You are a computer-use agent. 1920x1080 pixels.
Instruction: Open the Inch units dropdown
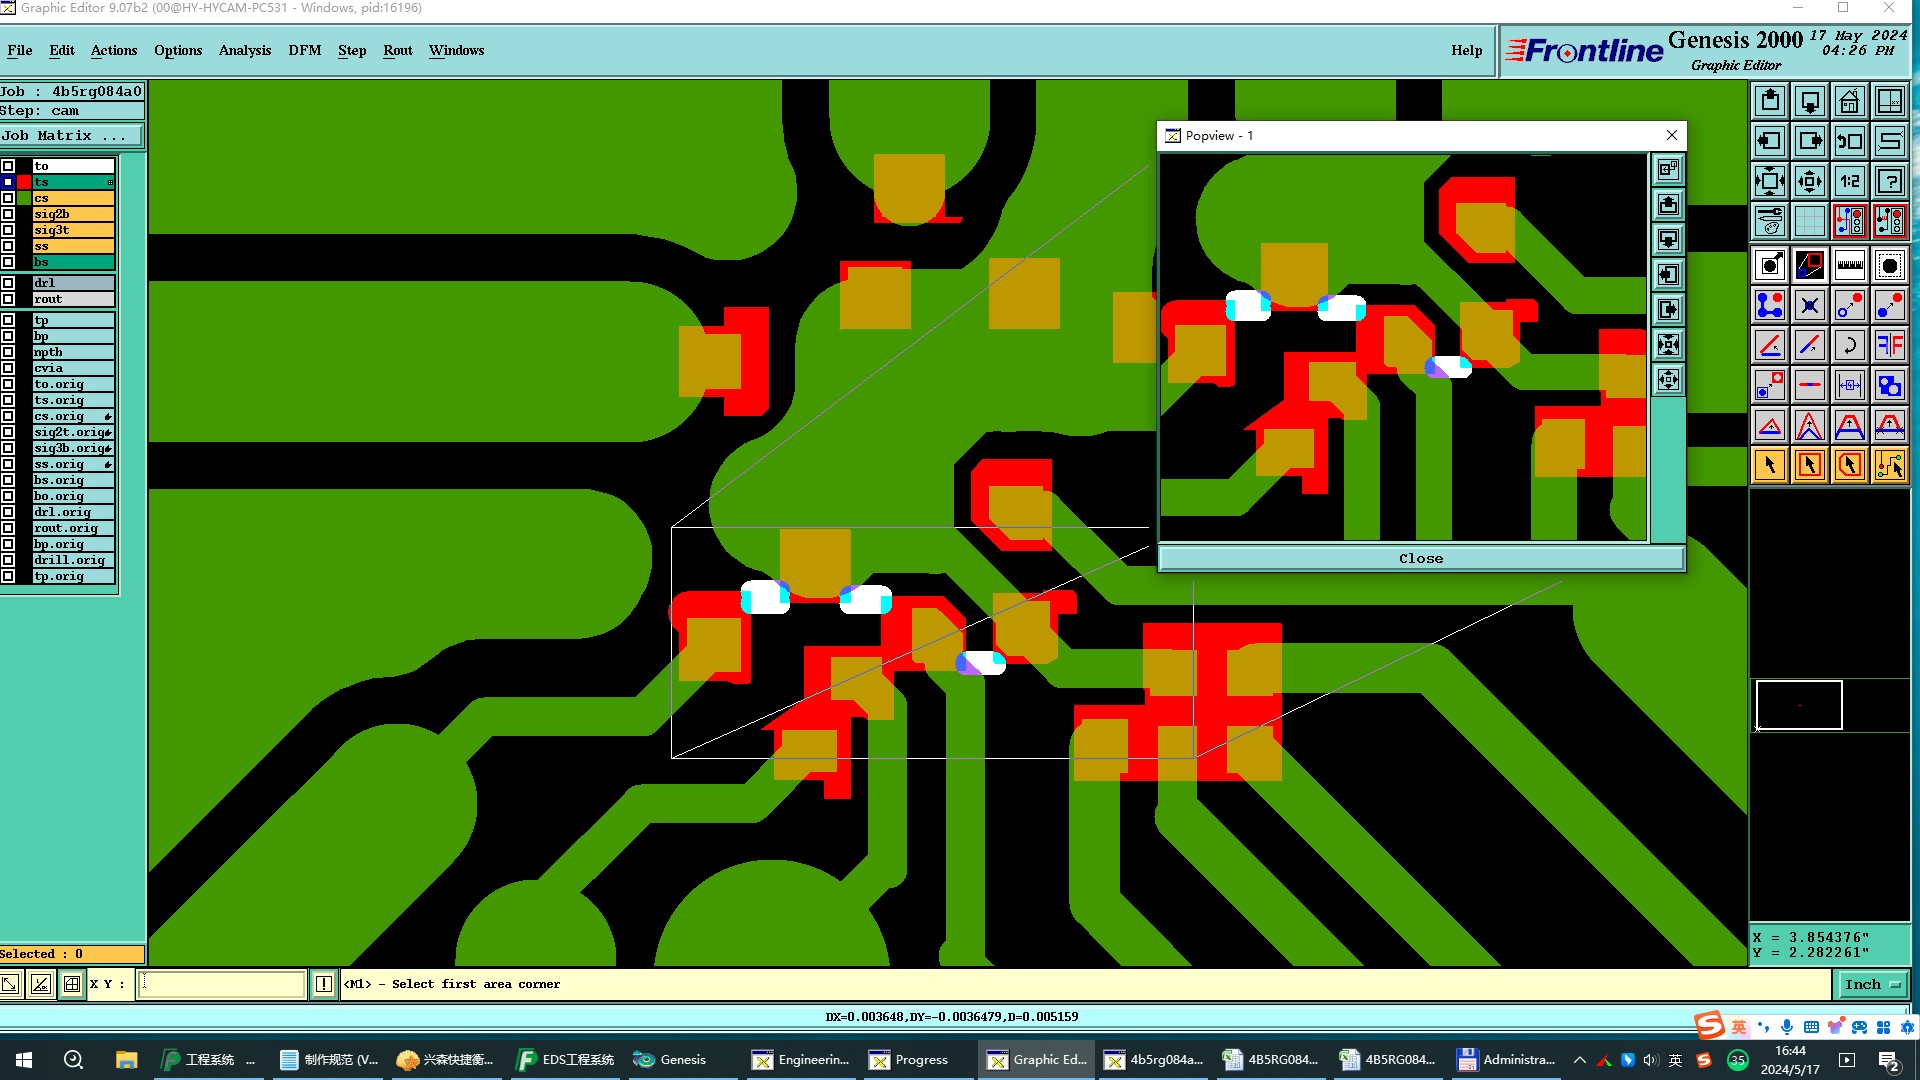click(1871, 984)
